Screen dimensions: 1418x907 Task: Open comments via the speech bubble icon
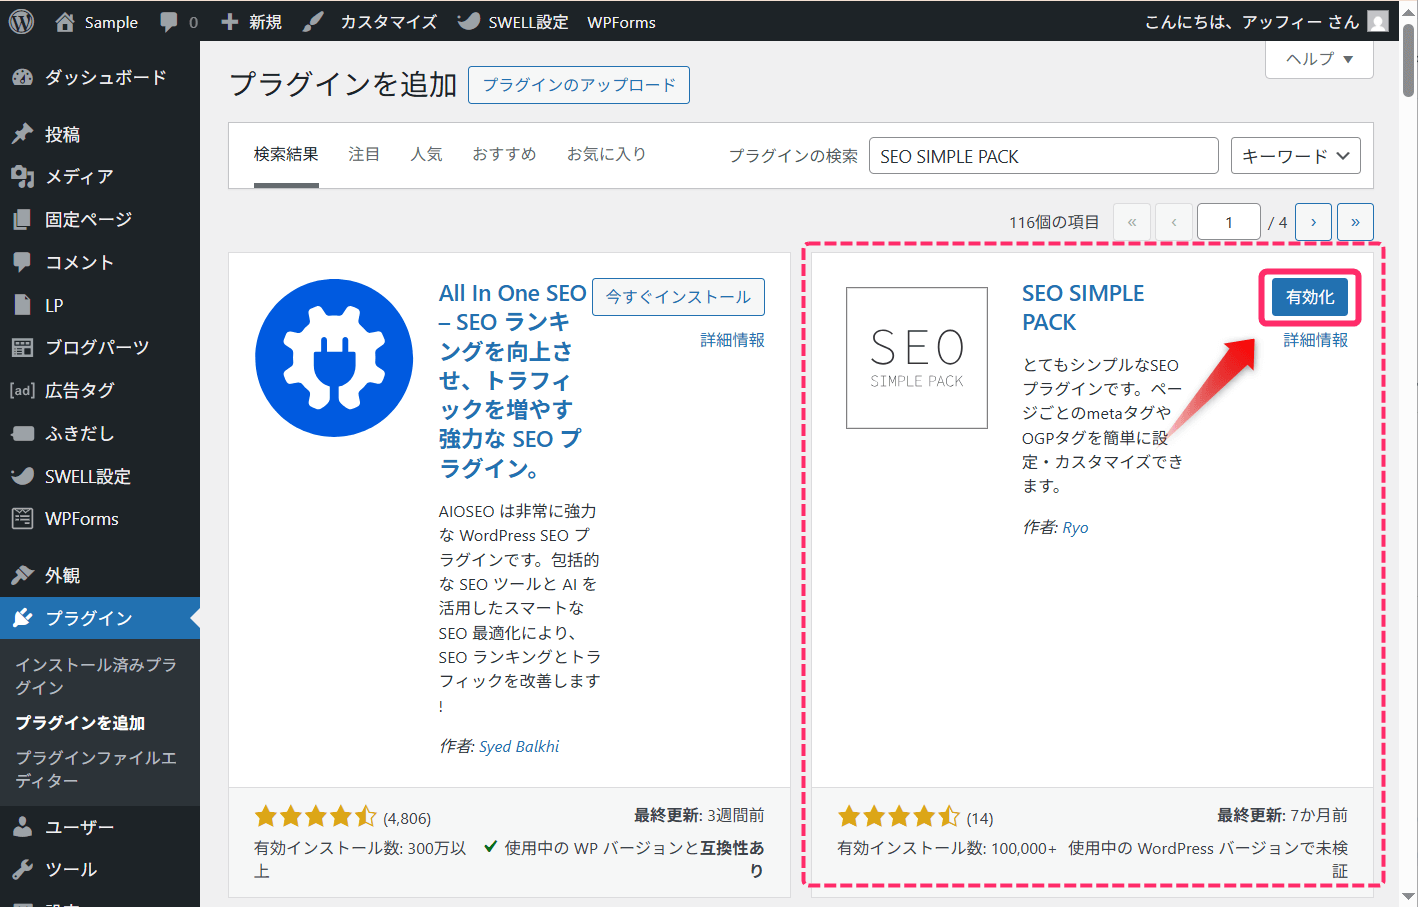[x=171, y=21]
